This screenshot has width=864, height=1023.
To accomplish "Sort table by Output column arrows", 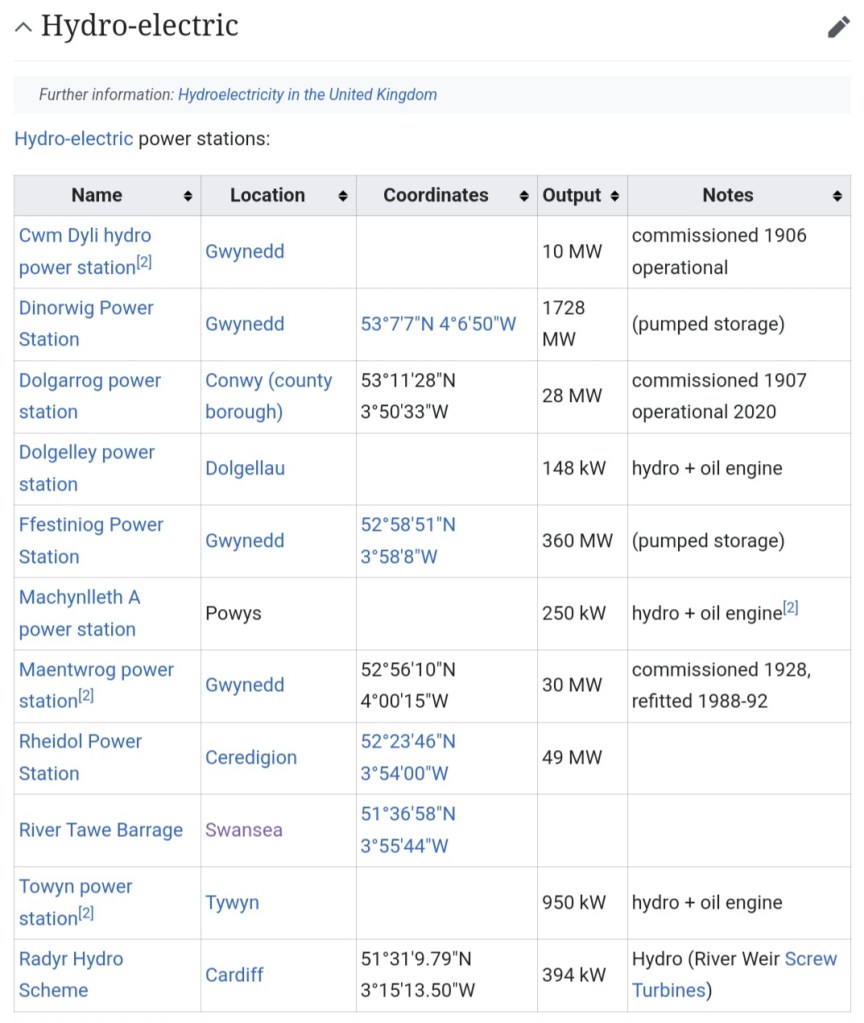I will click(614, 196).
